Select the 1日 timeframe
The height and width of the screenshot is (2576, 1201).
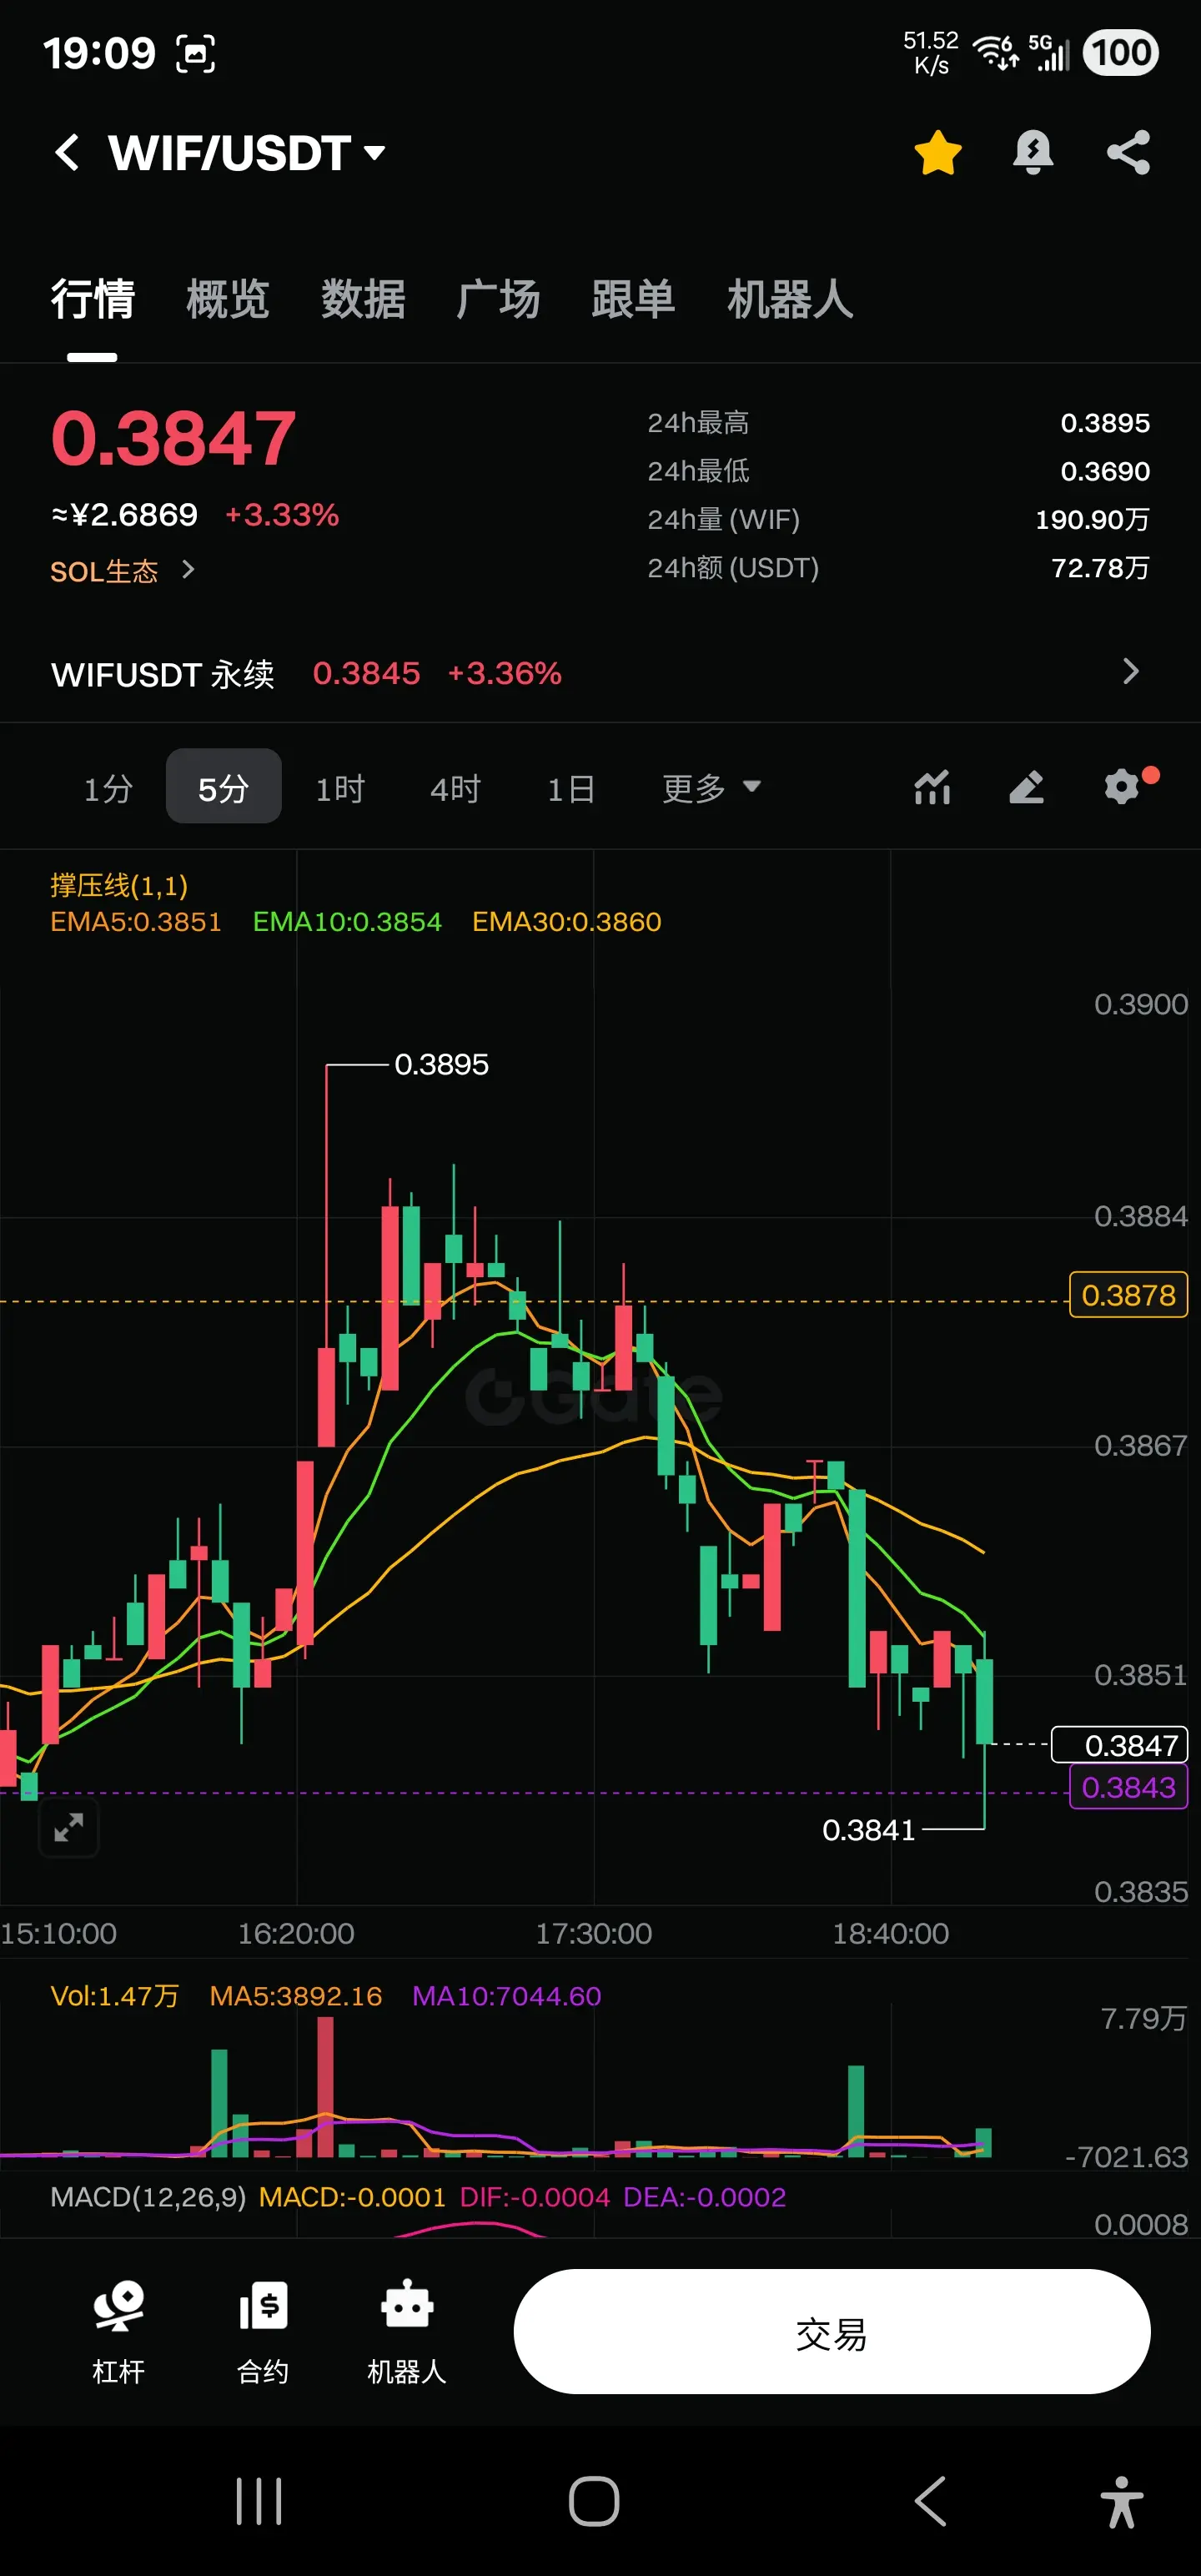[x=571, y=788]
